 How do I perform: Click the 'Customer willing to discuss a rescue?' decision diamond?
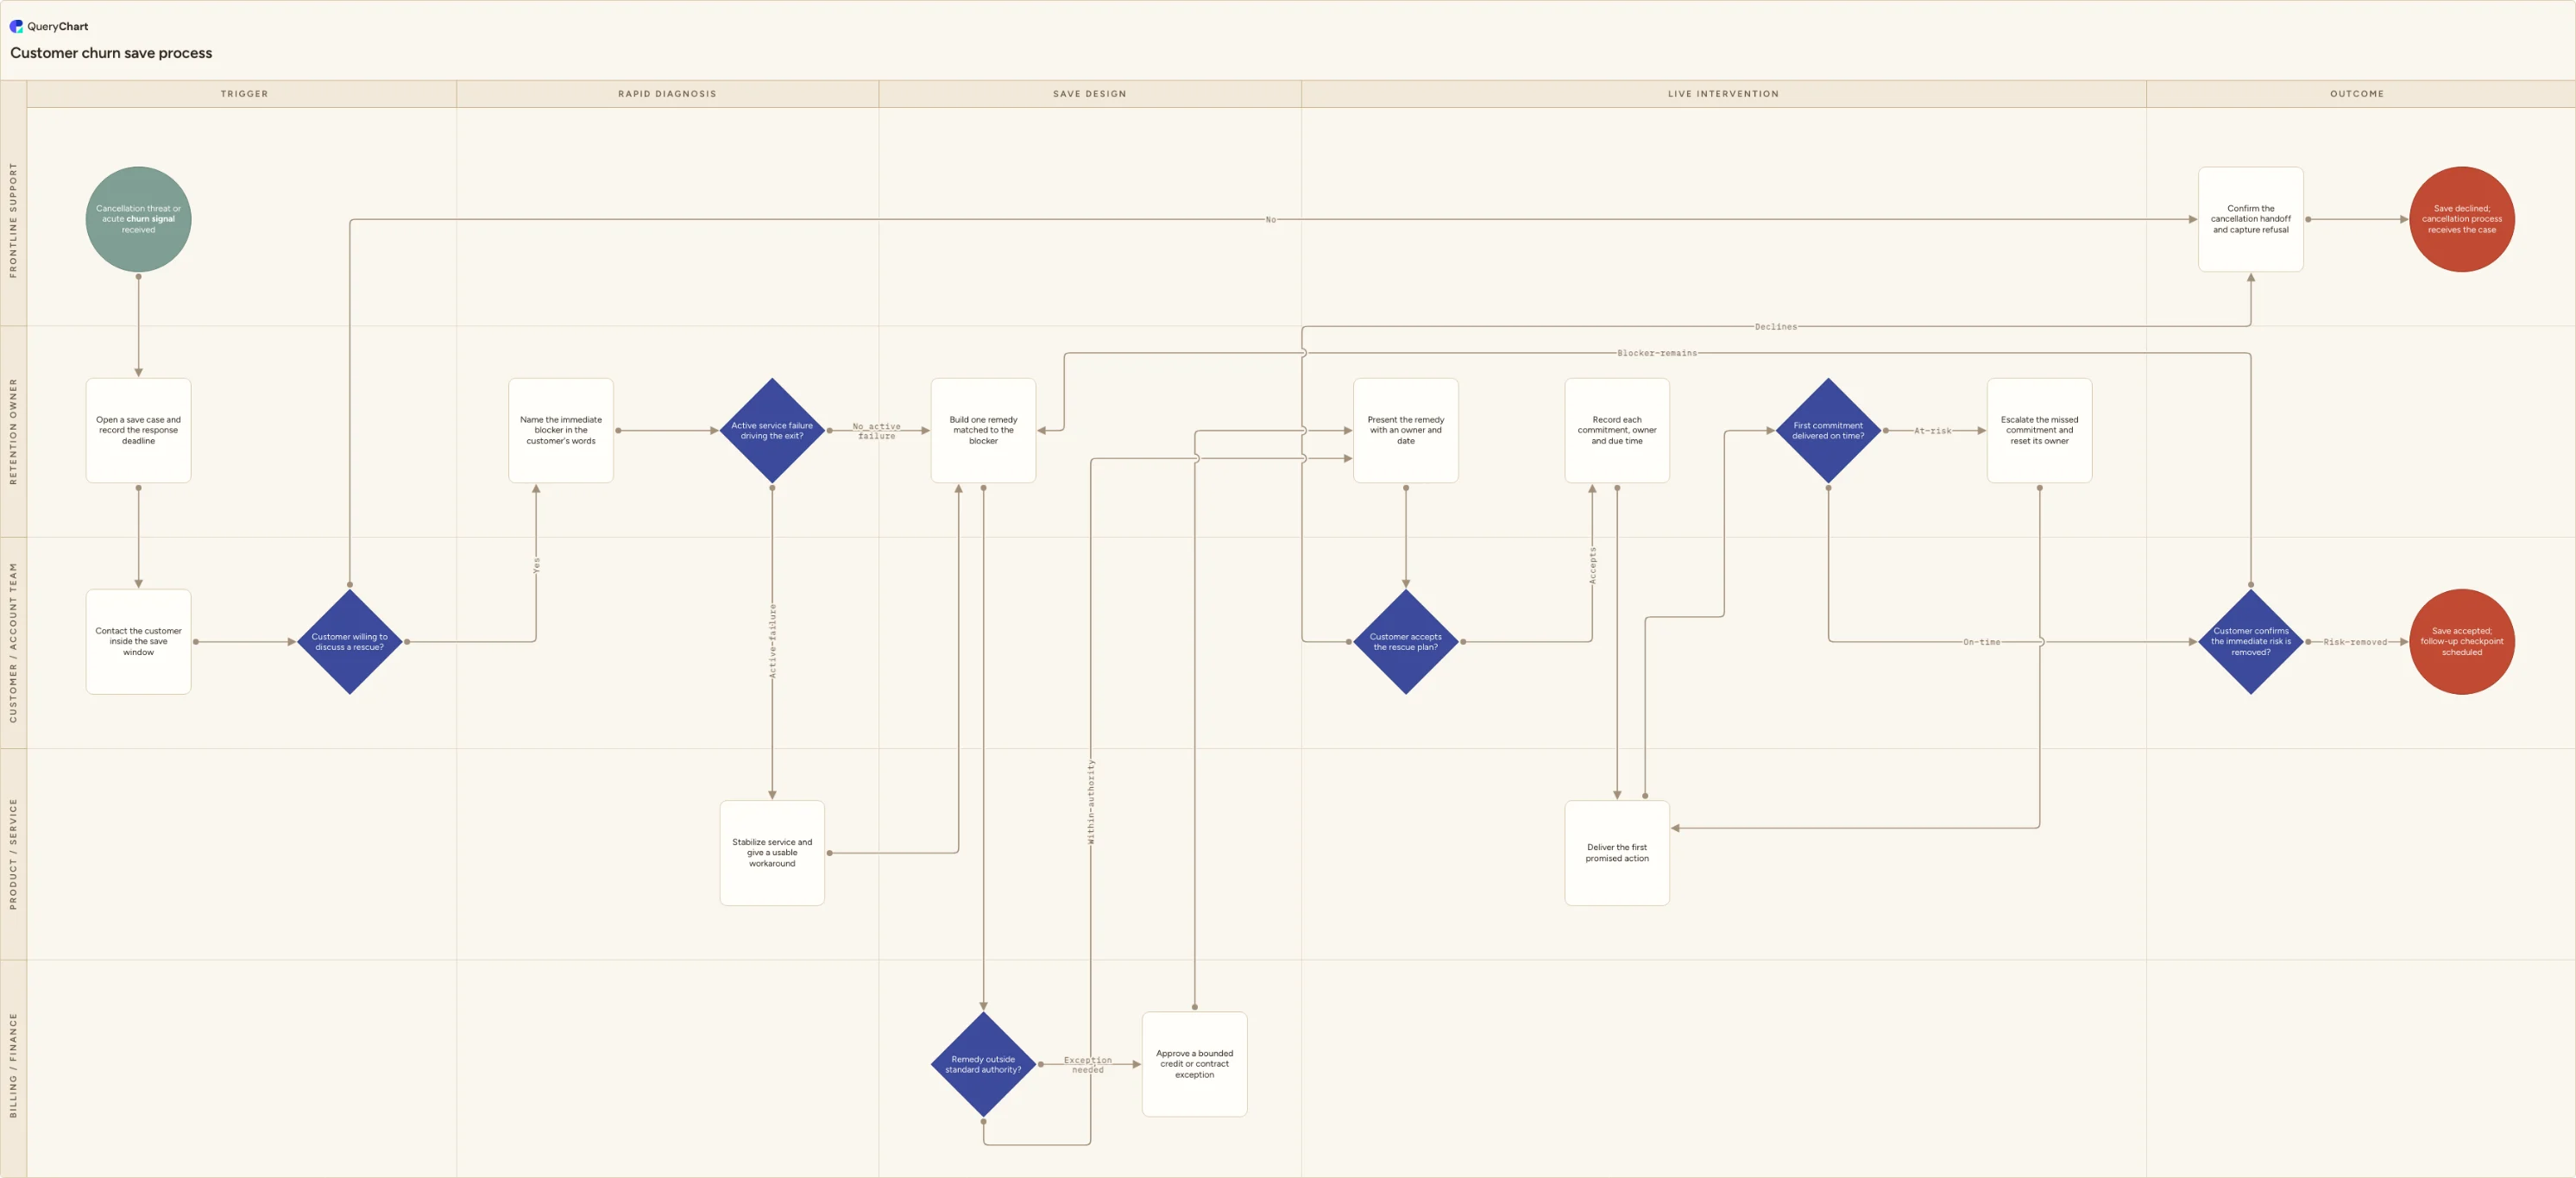click(350, 641)
